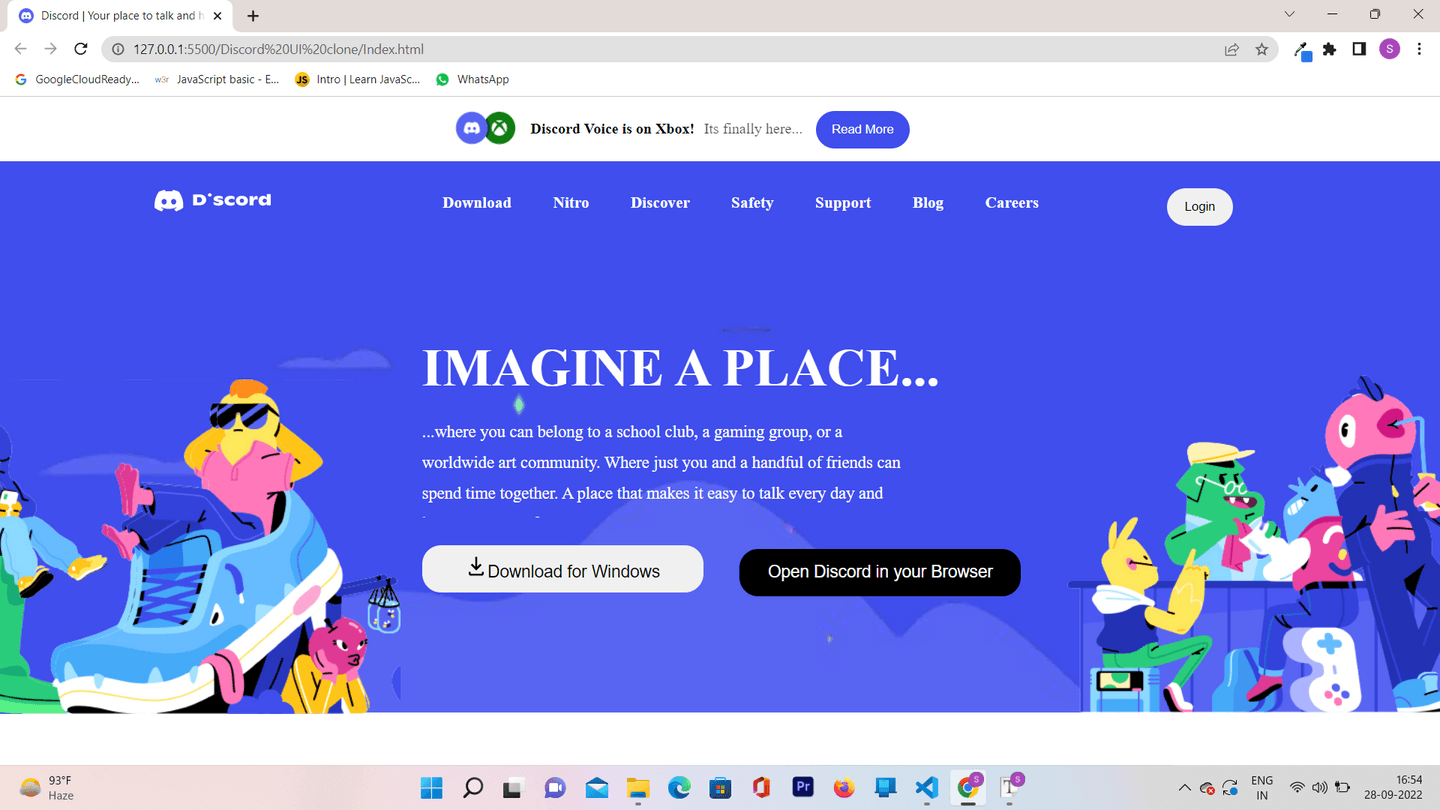Open the Nitro nav link
This screenshot has height=810, width=1440.
click(571, 202)
